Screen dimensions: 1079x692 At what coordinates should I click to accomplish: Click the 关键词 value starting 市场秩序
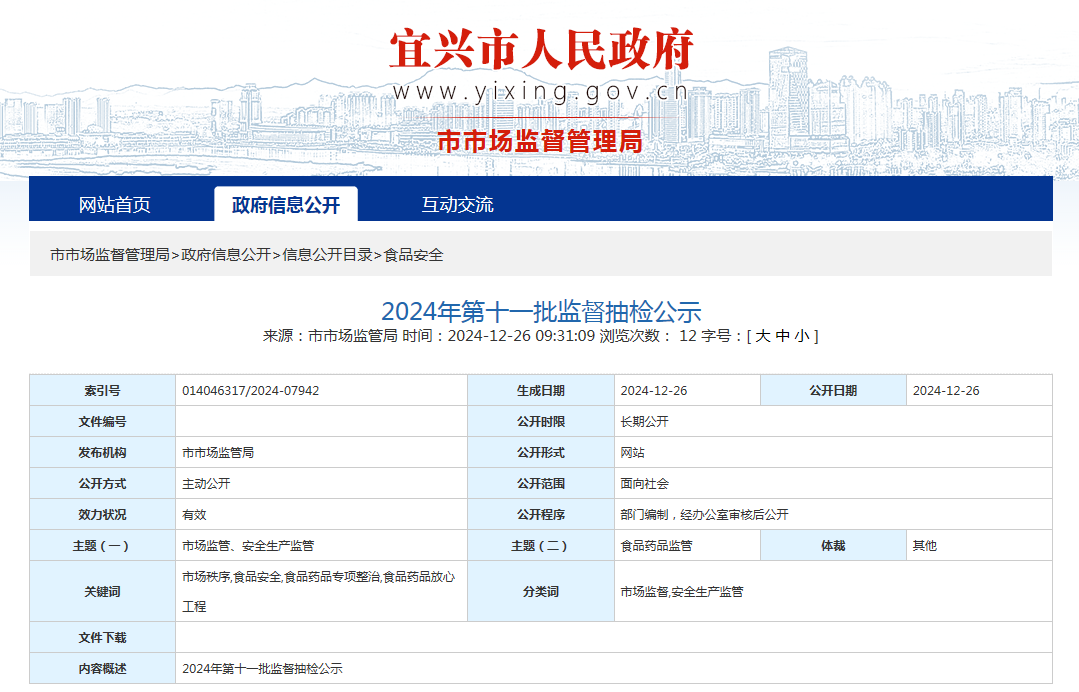[x=319, y=592]
